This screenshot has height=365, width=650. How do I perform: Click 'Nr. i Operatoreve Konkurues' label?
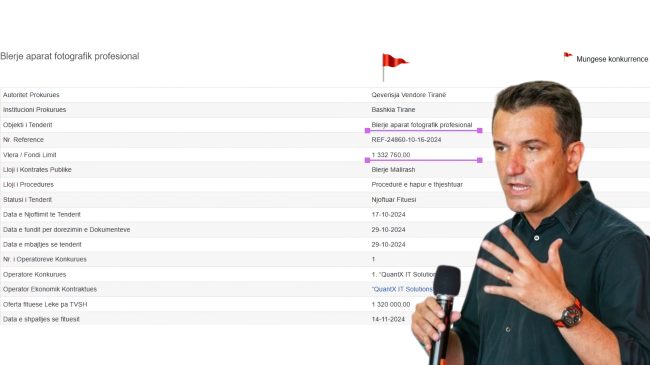click(x=45, y=259)
